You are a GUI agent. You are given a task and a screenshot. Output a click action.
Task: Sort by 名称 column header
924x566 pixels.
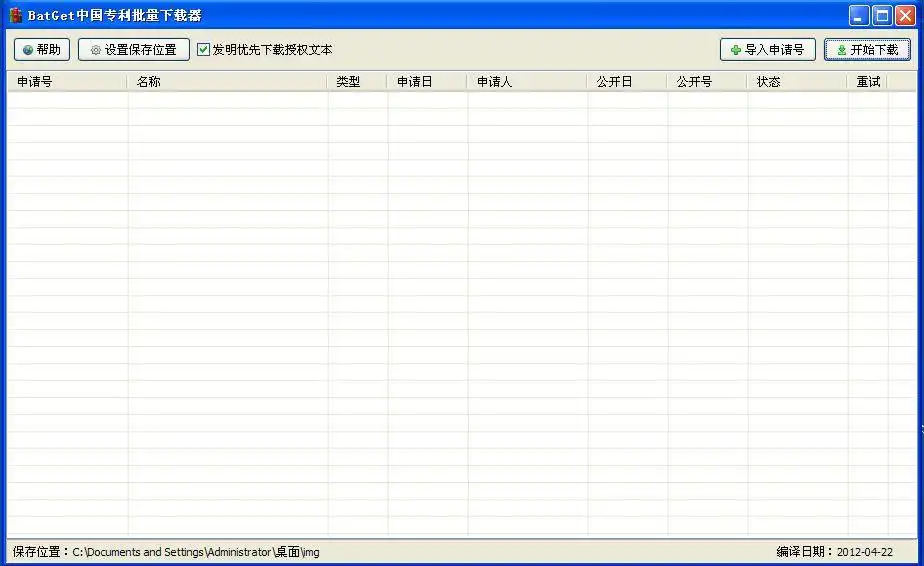[227, 81]
